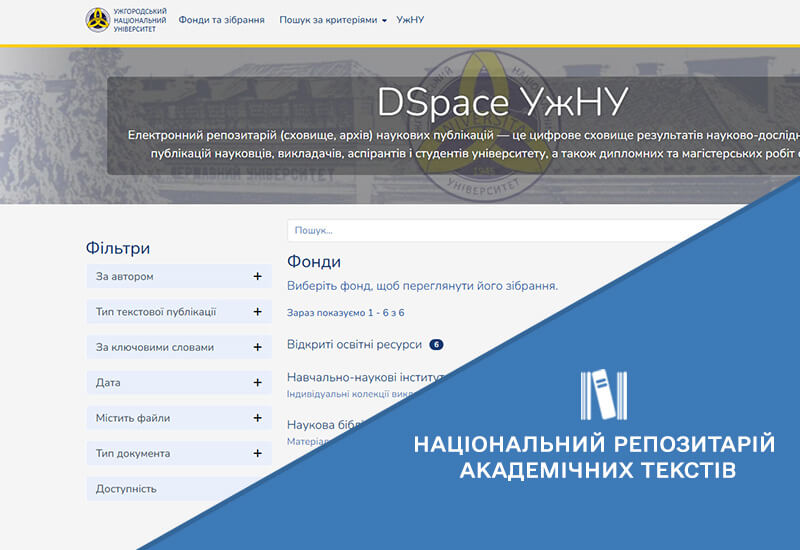
Task: Open the Відкриті освітні ресурси community
Action: click(354, 344)
